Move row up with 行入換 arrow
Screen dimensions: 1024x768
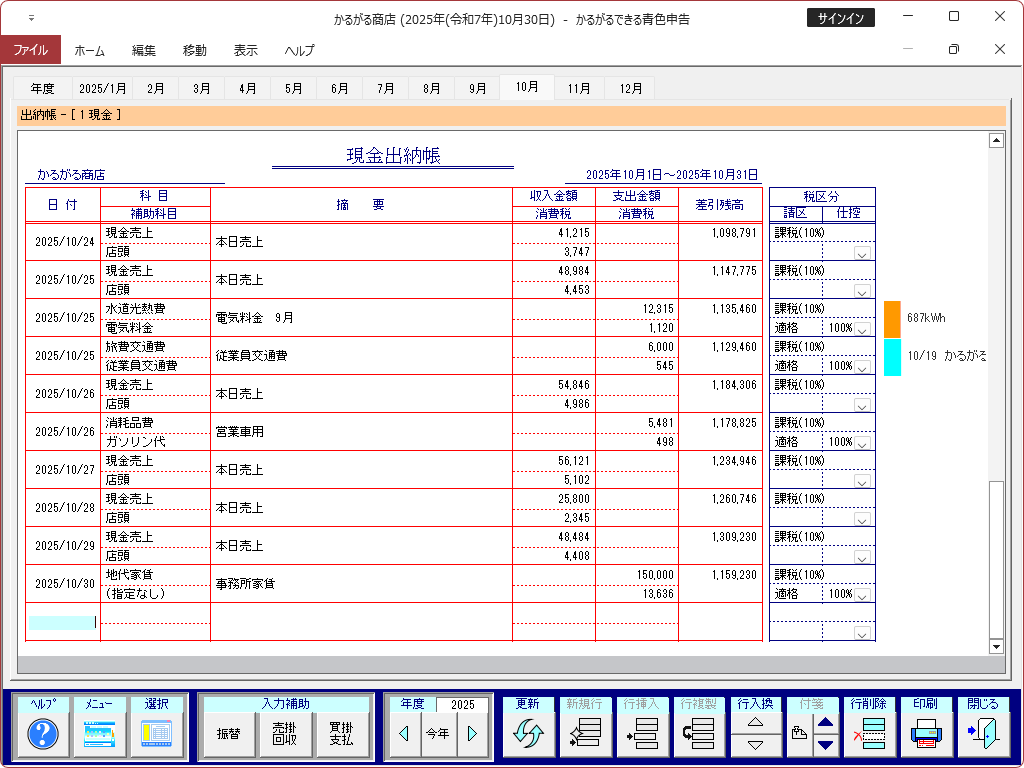coord(755,722)
